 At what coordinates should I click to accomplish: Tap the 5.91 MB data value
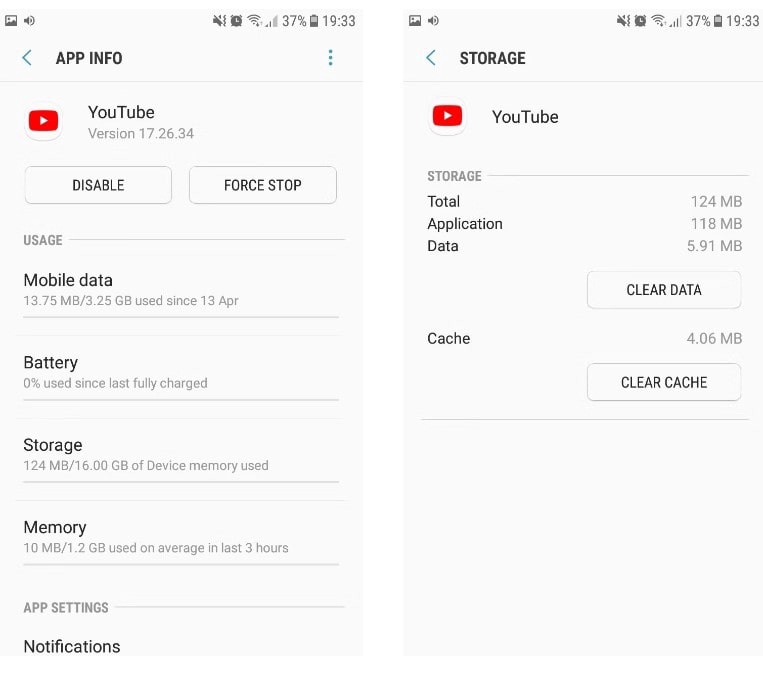point(714,246)
